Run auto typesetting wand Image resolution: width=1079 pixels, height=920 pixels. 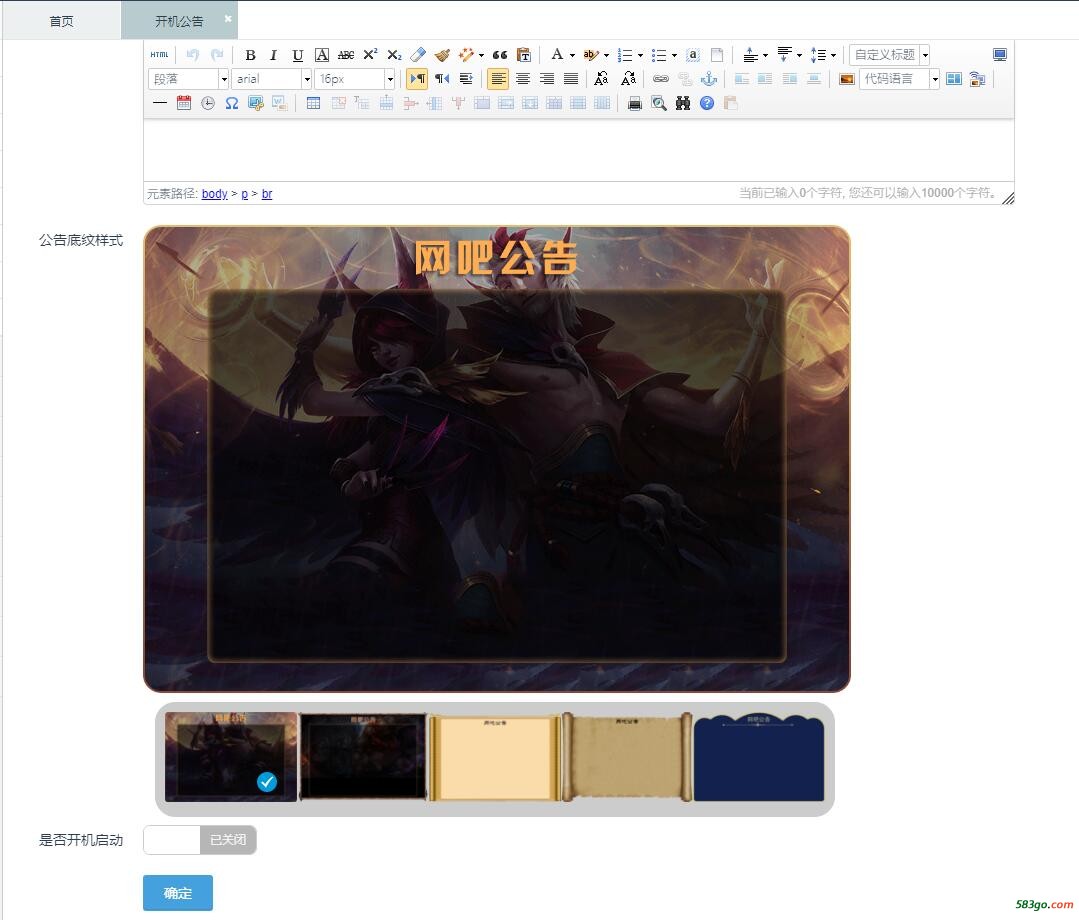[x=466, y=55]
